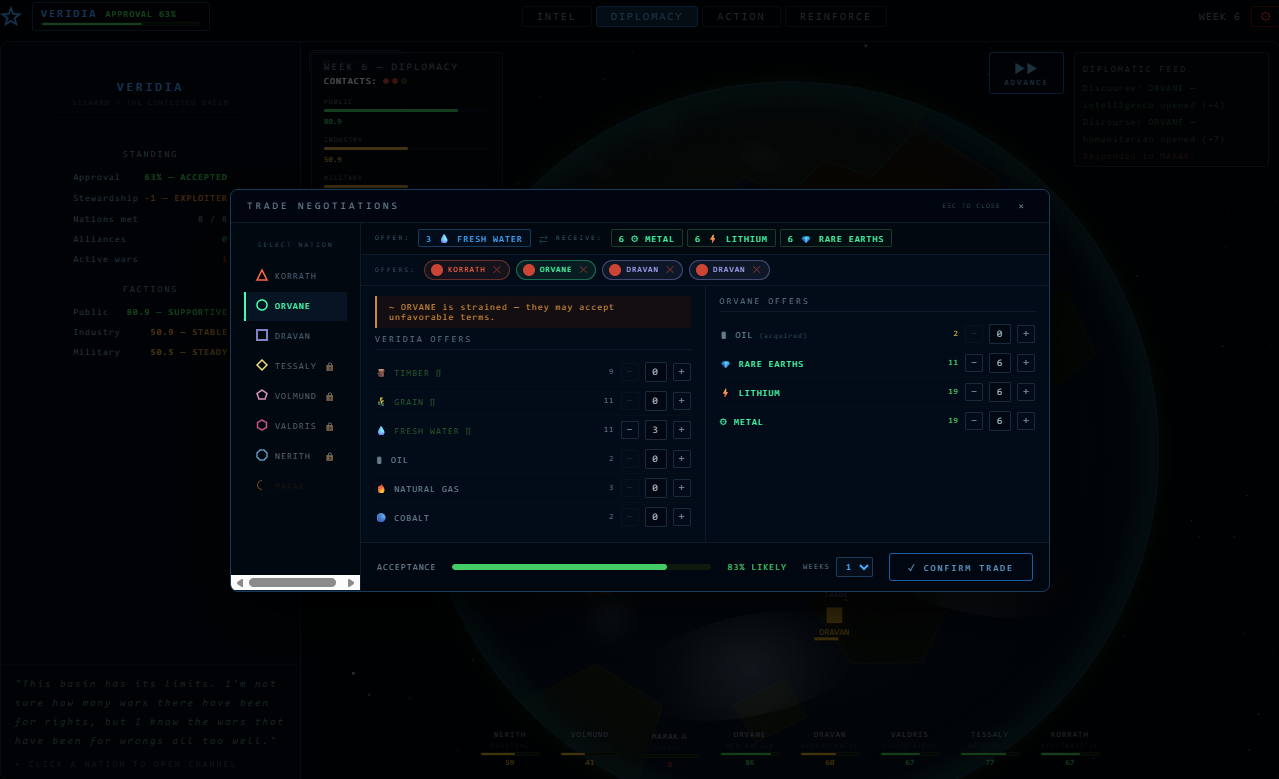1279x779 pixels.
Task: Click the lock icon beside Nerith
Action: pyautogui.click(x=330, y=456)
